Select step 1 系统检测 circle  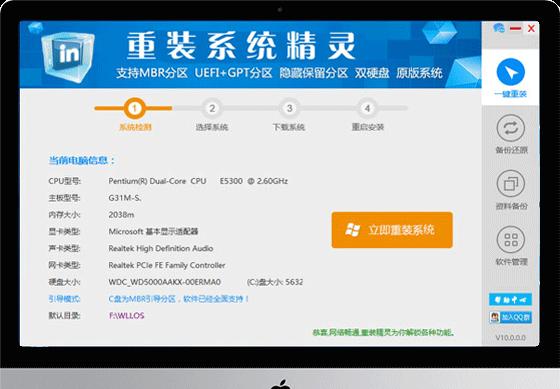click(135, 108)
